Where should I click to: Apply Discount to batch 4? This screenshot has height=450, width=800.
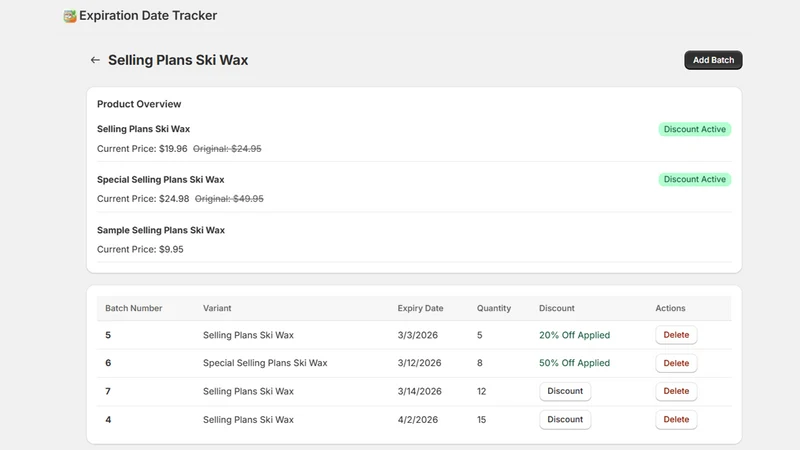pyautogui.click(x=565, y=419)
